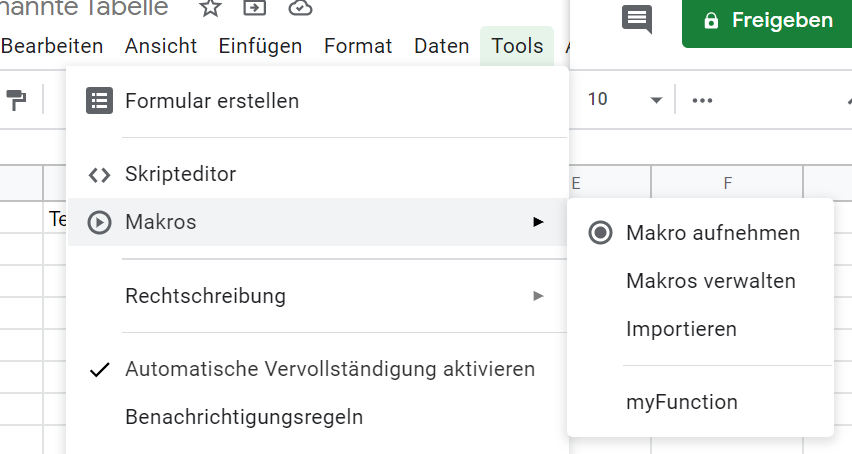The image size is (852, 454).
Task: Expand the Makros submenu arrow
Action: (538, 222)
